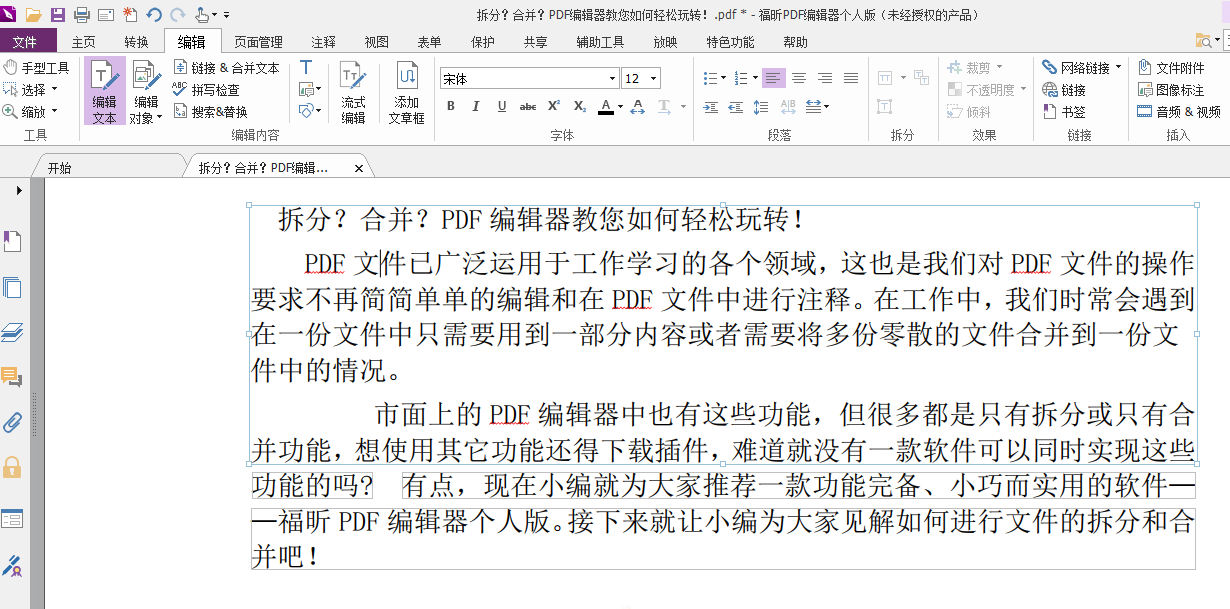Switch to the Protect (保护) tab

(482, 42)
